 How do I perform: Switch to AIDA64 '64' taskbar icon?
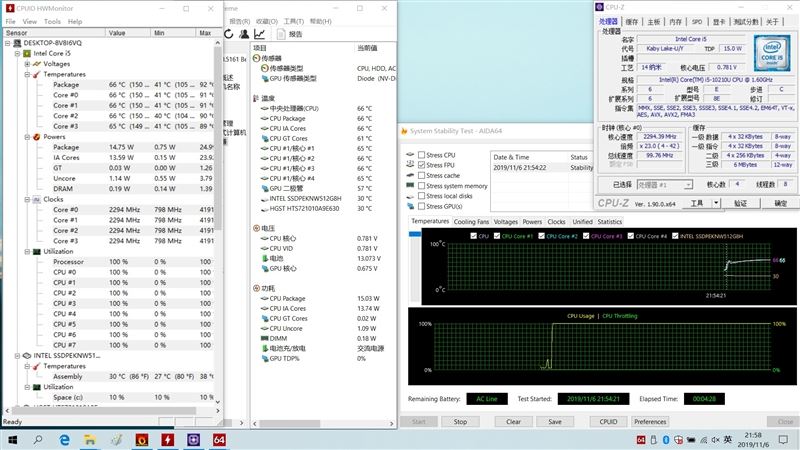pos(219,440)
